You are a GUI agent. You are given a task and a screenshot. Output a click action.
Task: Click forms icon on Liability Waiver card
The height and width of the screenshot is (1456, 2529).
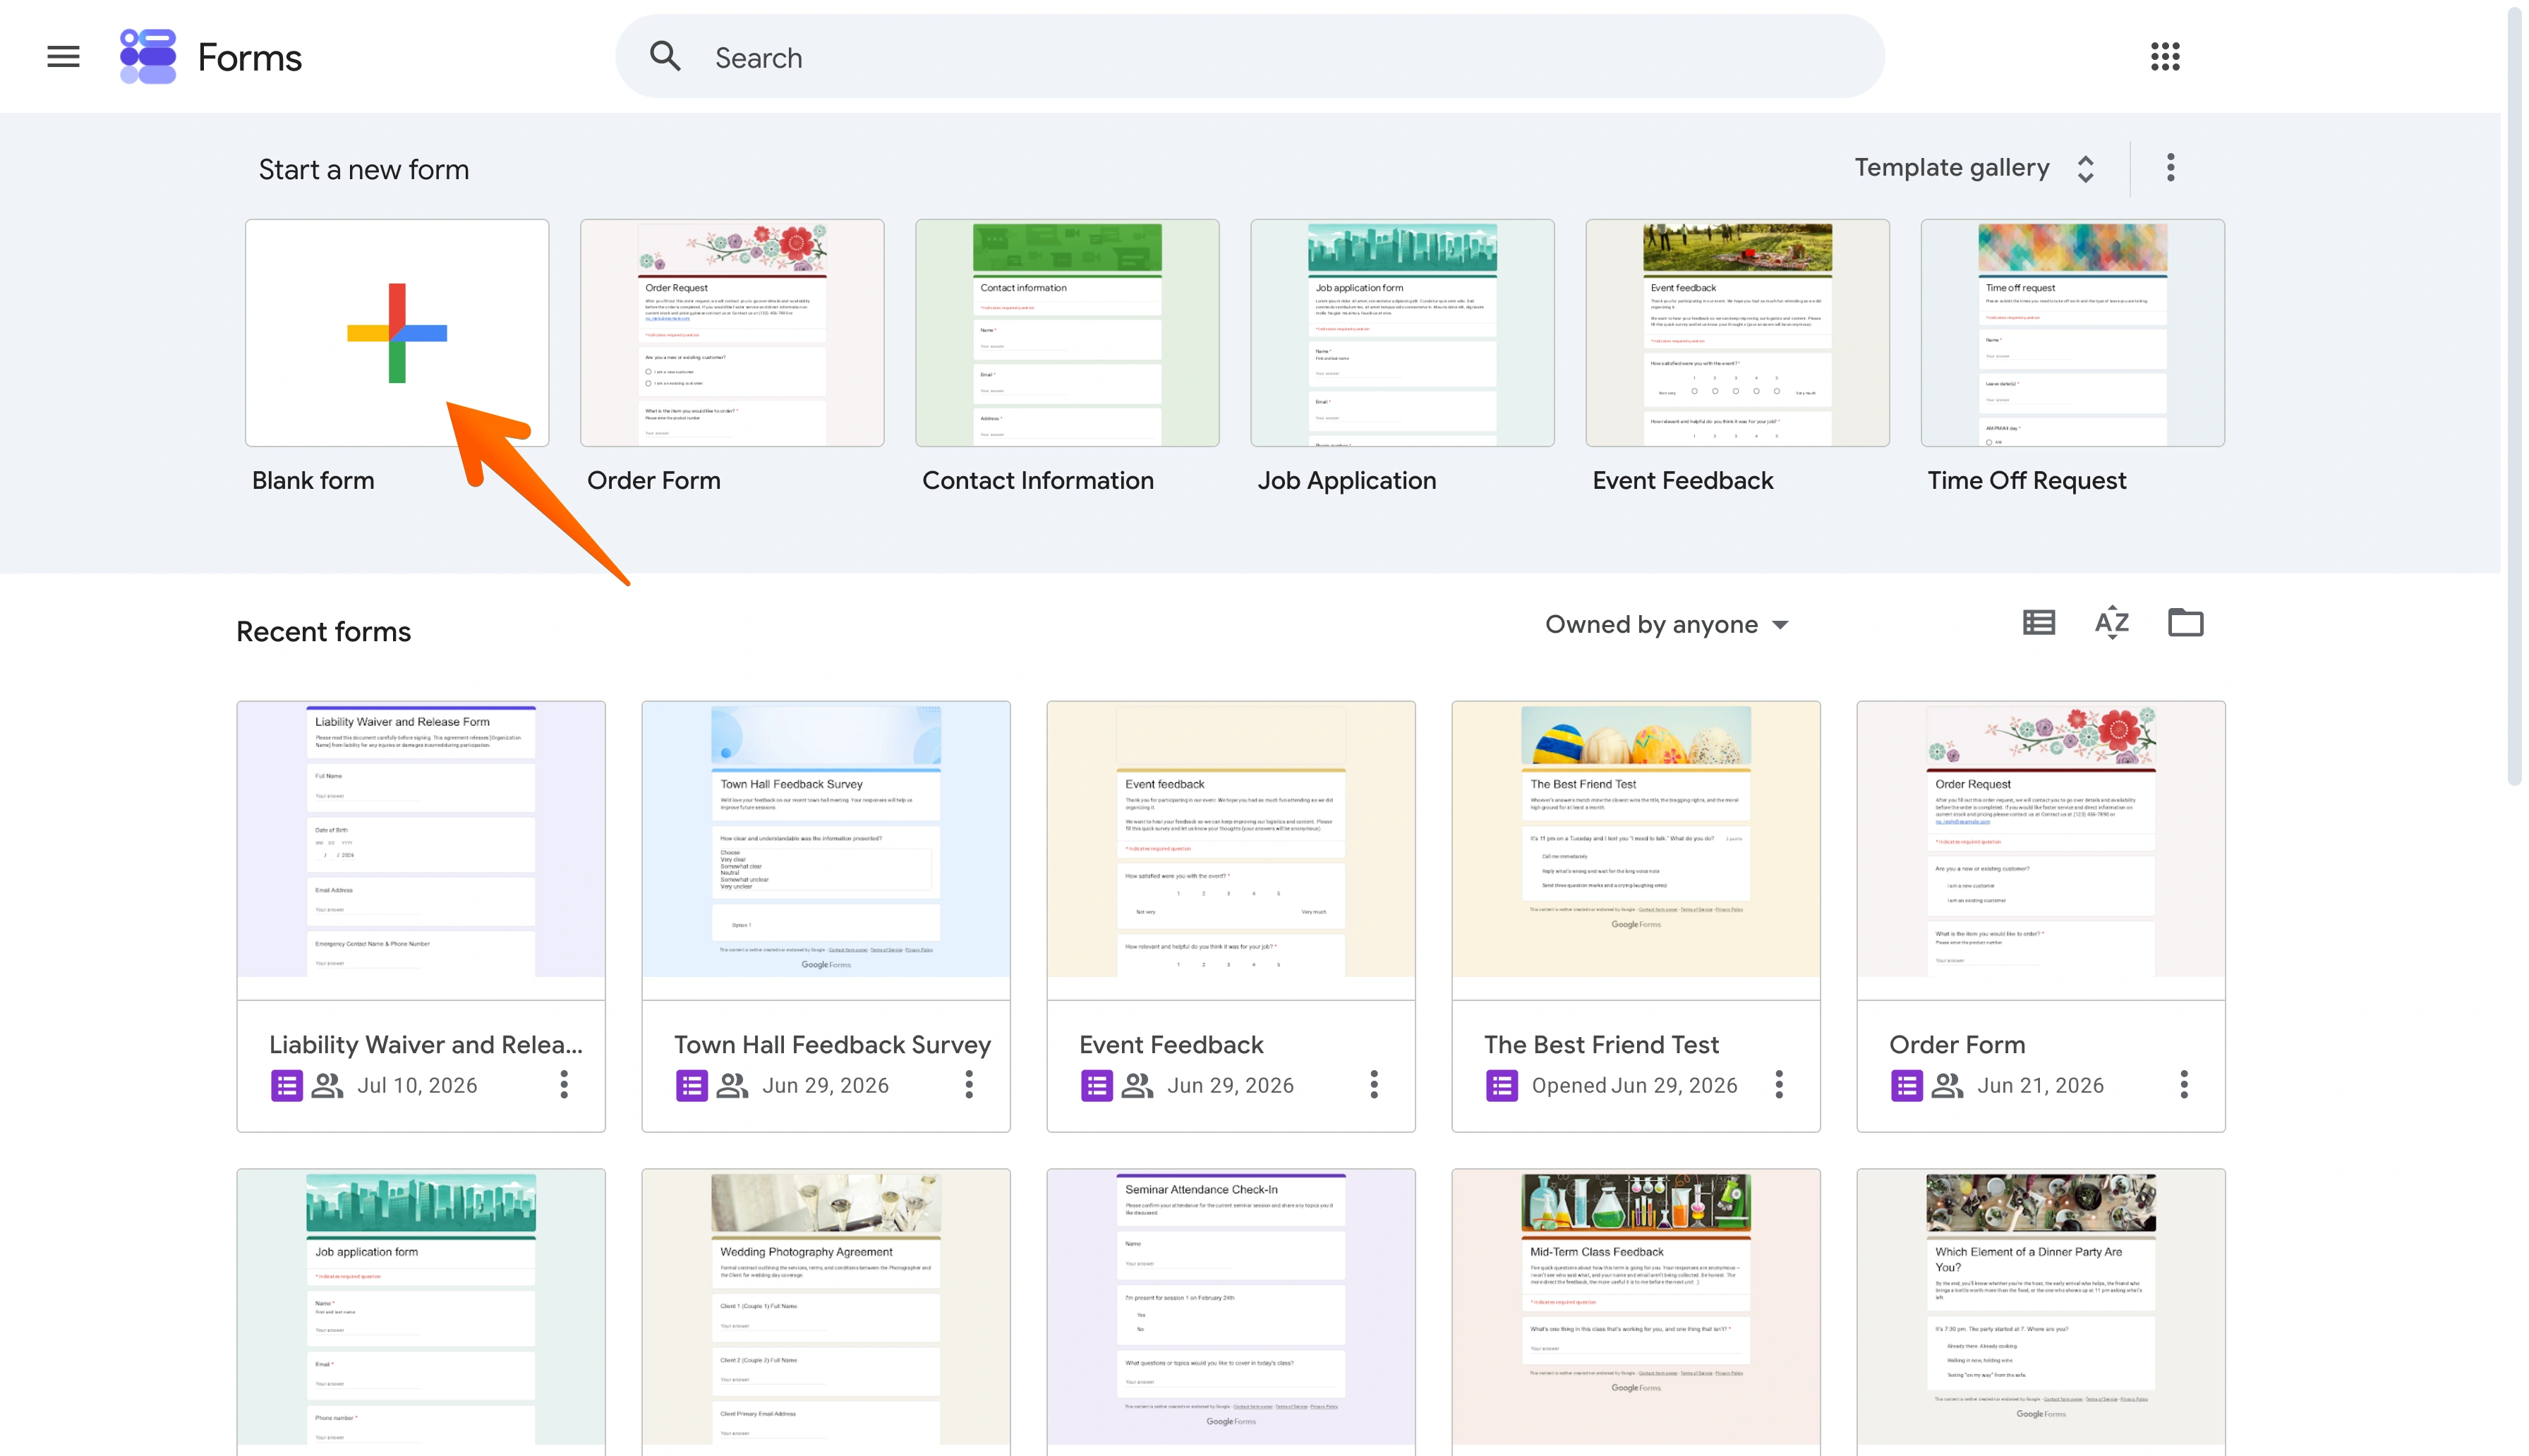pos(287,1086)
